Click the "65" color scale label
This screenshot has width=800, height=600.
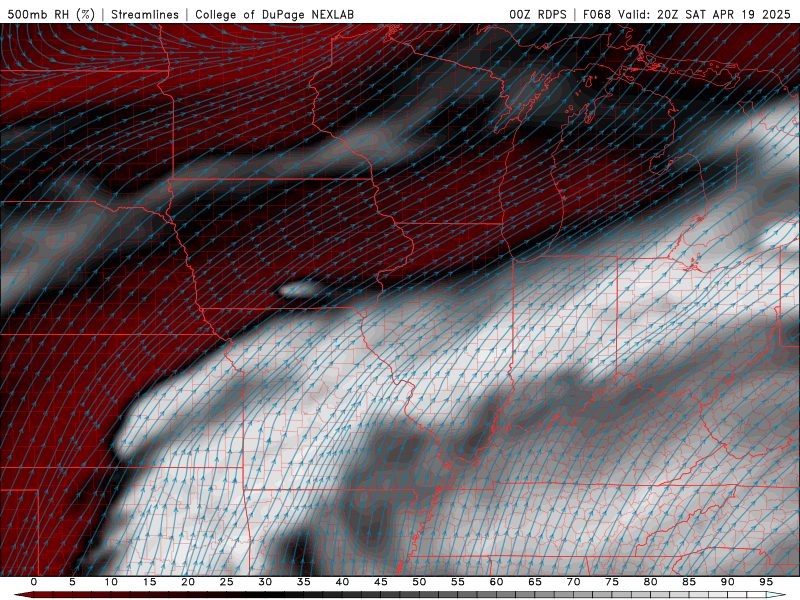tap(535, 582)
